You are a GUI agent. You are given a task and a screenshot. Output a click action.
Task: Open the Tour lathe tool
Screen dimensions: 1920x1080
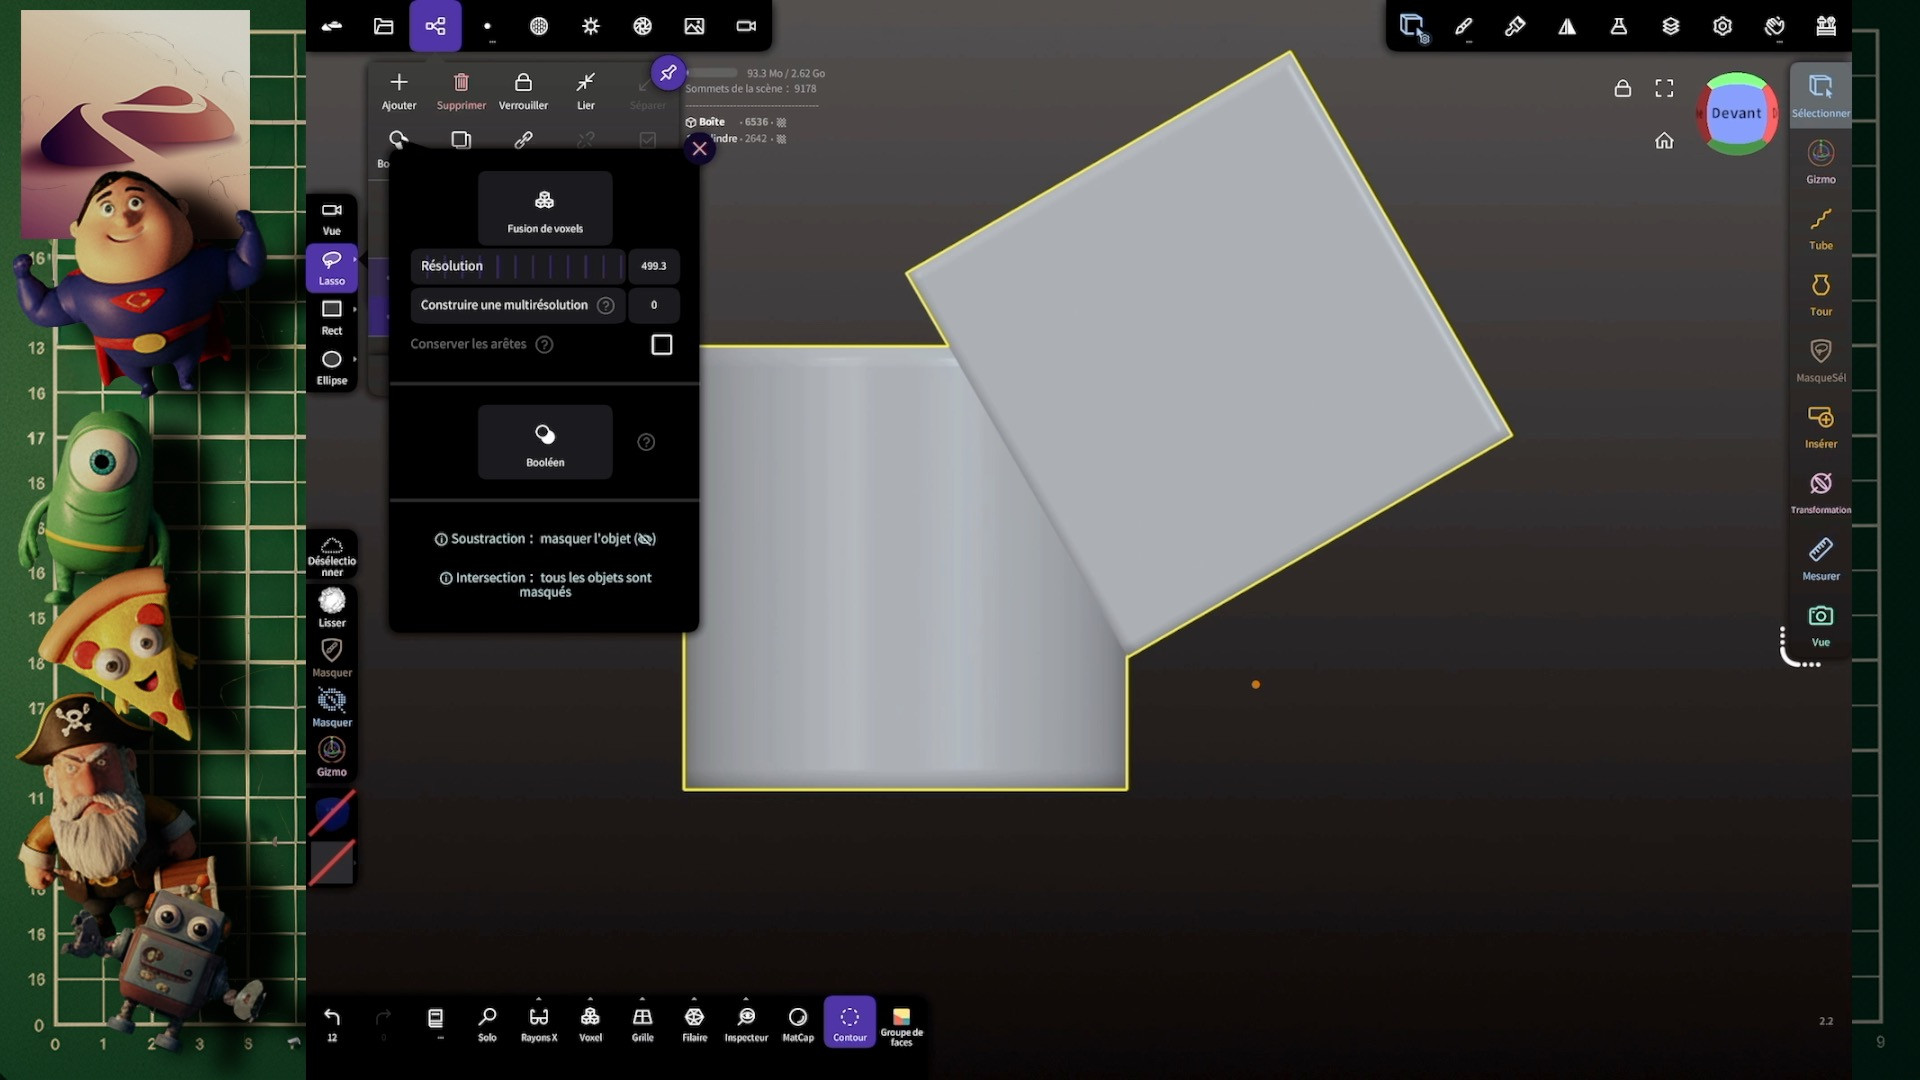(x=1820, y=294)
